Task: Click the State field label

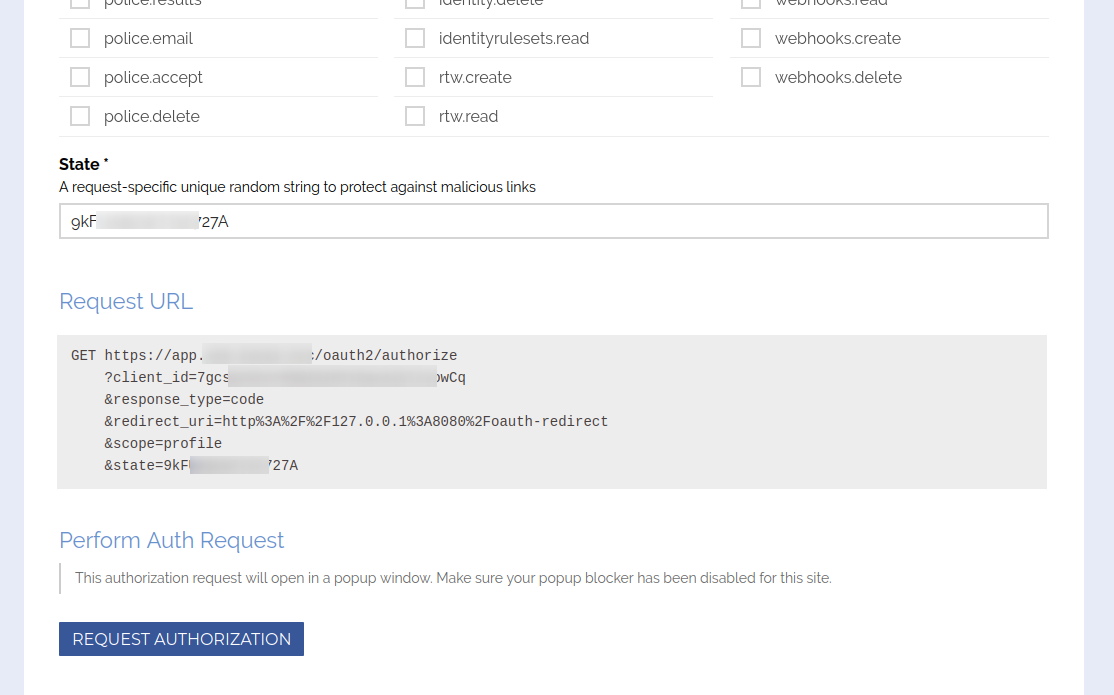Action: 80,165
